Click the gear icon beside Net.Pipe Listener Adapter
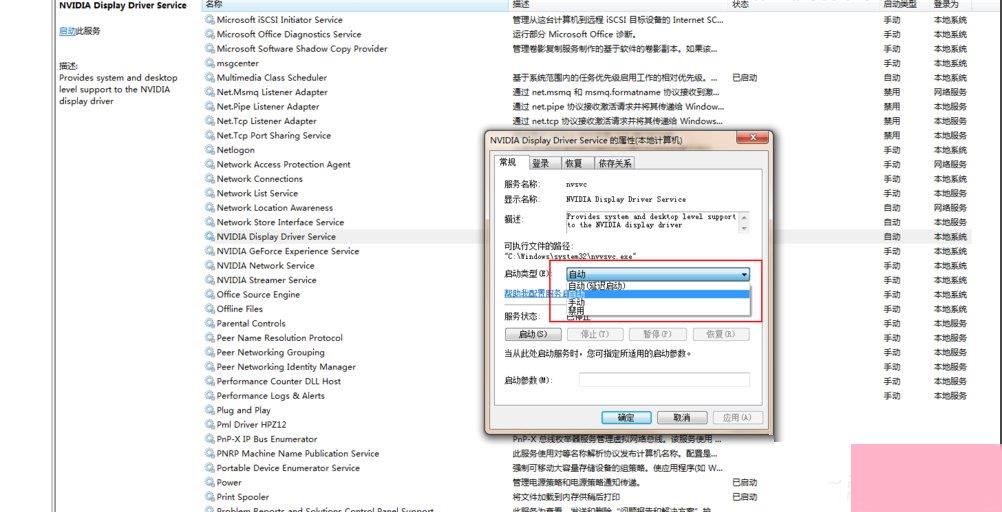The height and width of the screenshot is (512, 1002). point(210,107)
